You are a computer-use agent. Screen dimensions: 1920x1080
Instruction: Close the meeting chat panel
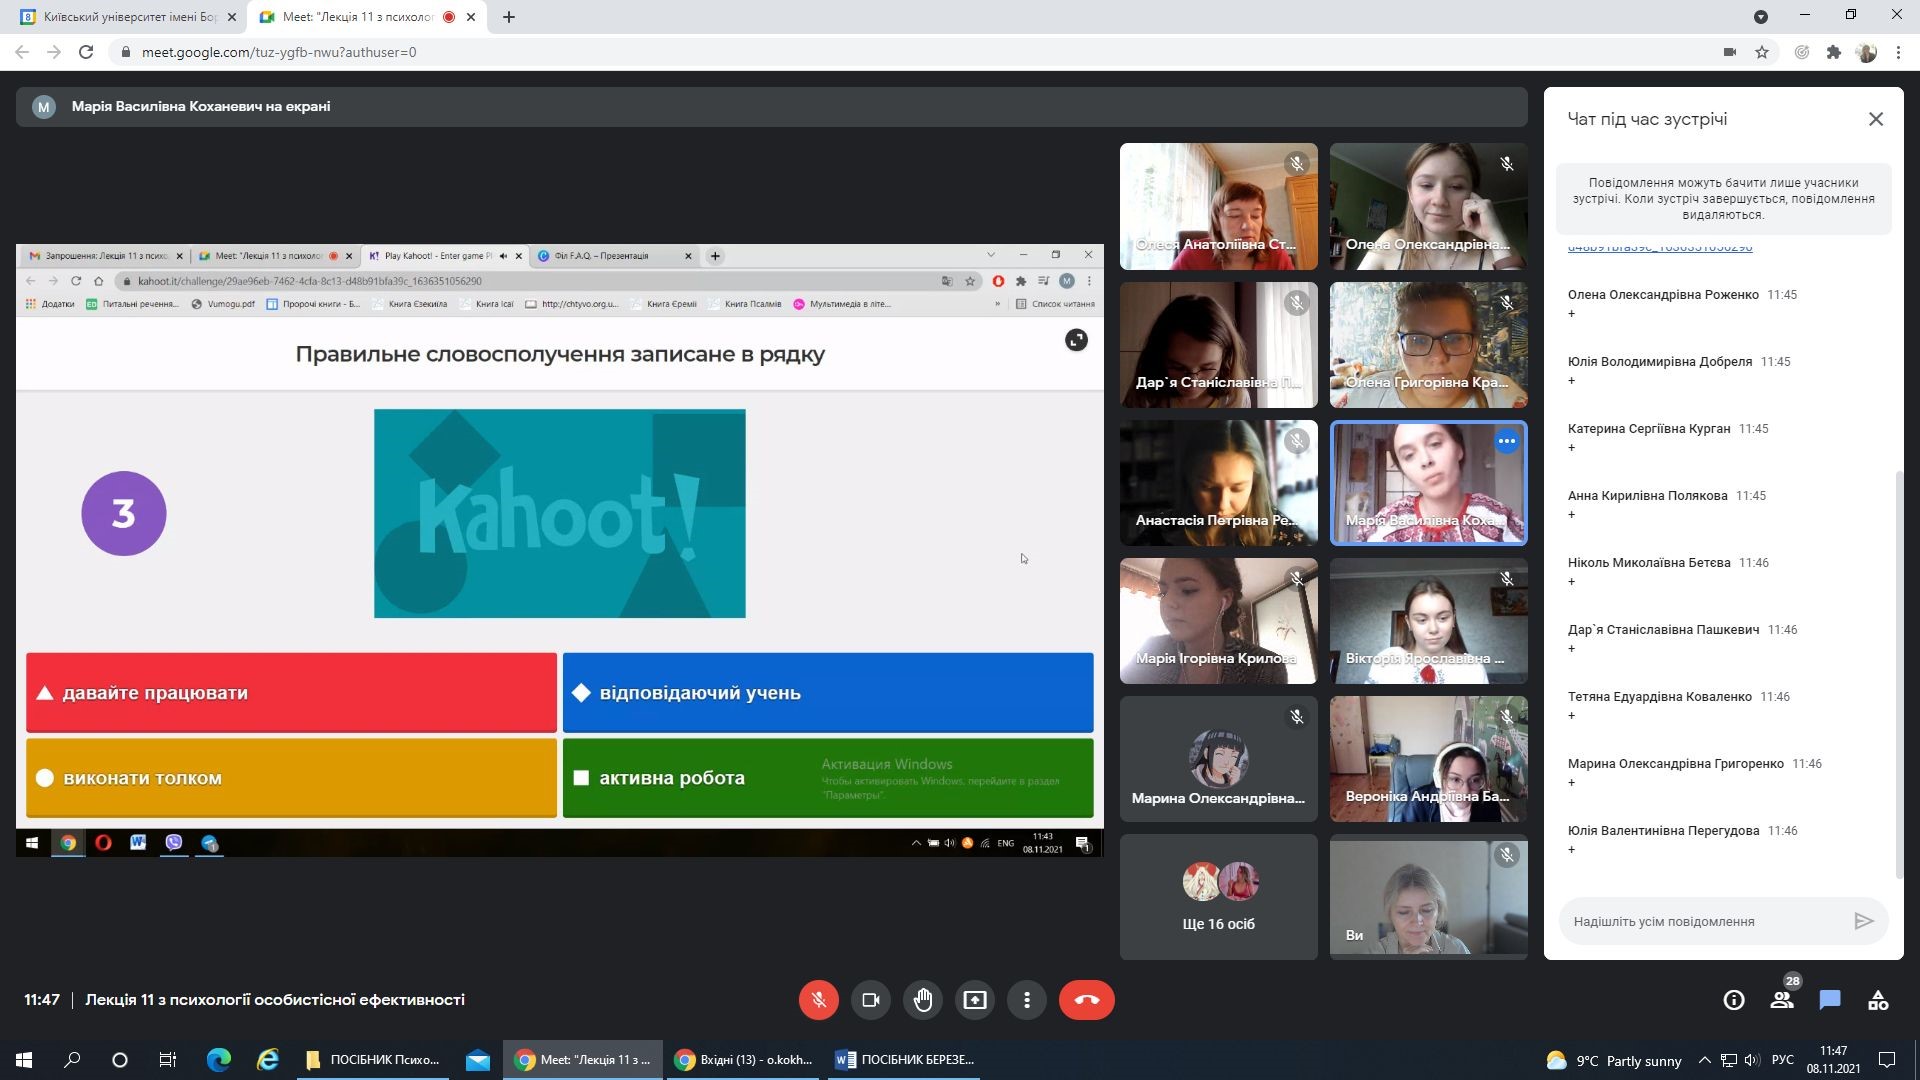[1876, 119]
